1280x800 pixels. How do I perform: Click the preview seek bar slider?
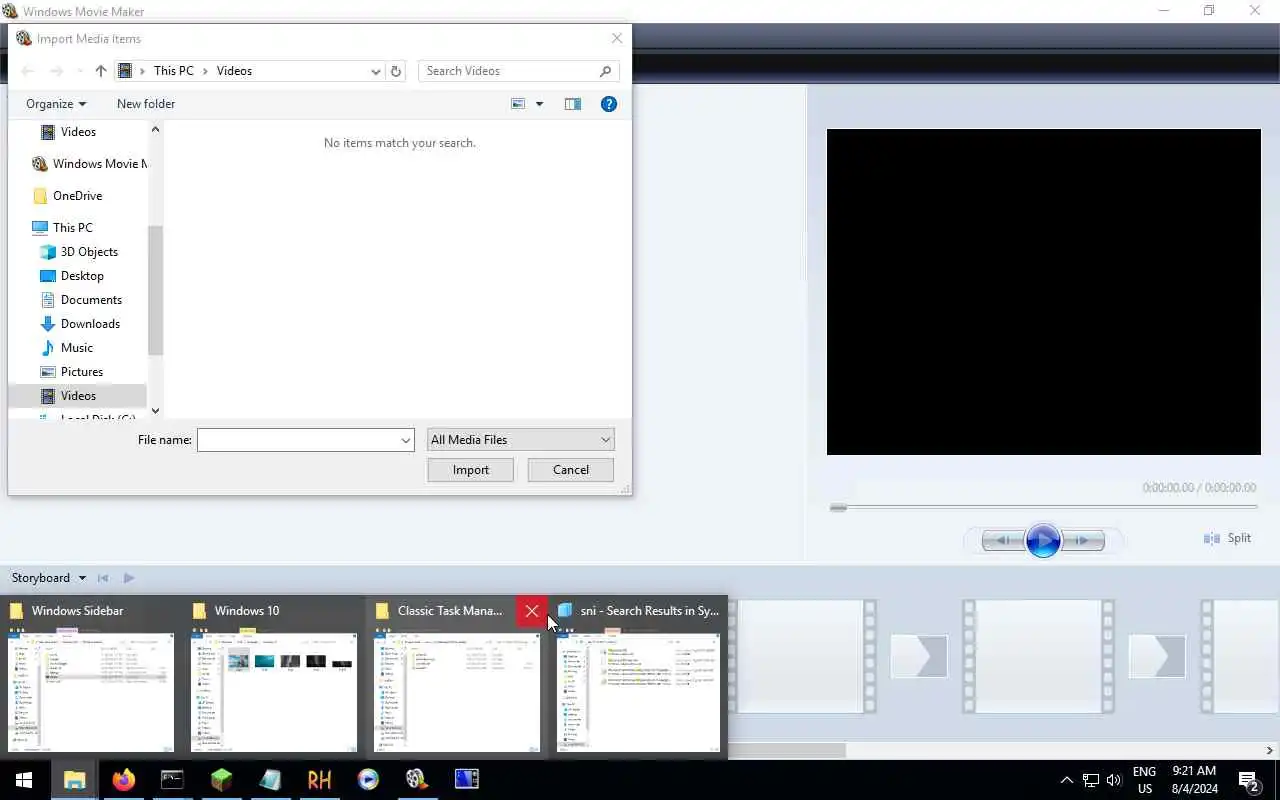coord(838,508)
